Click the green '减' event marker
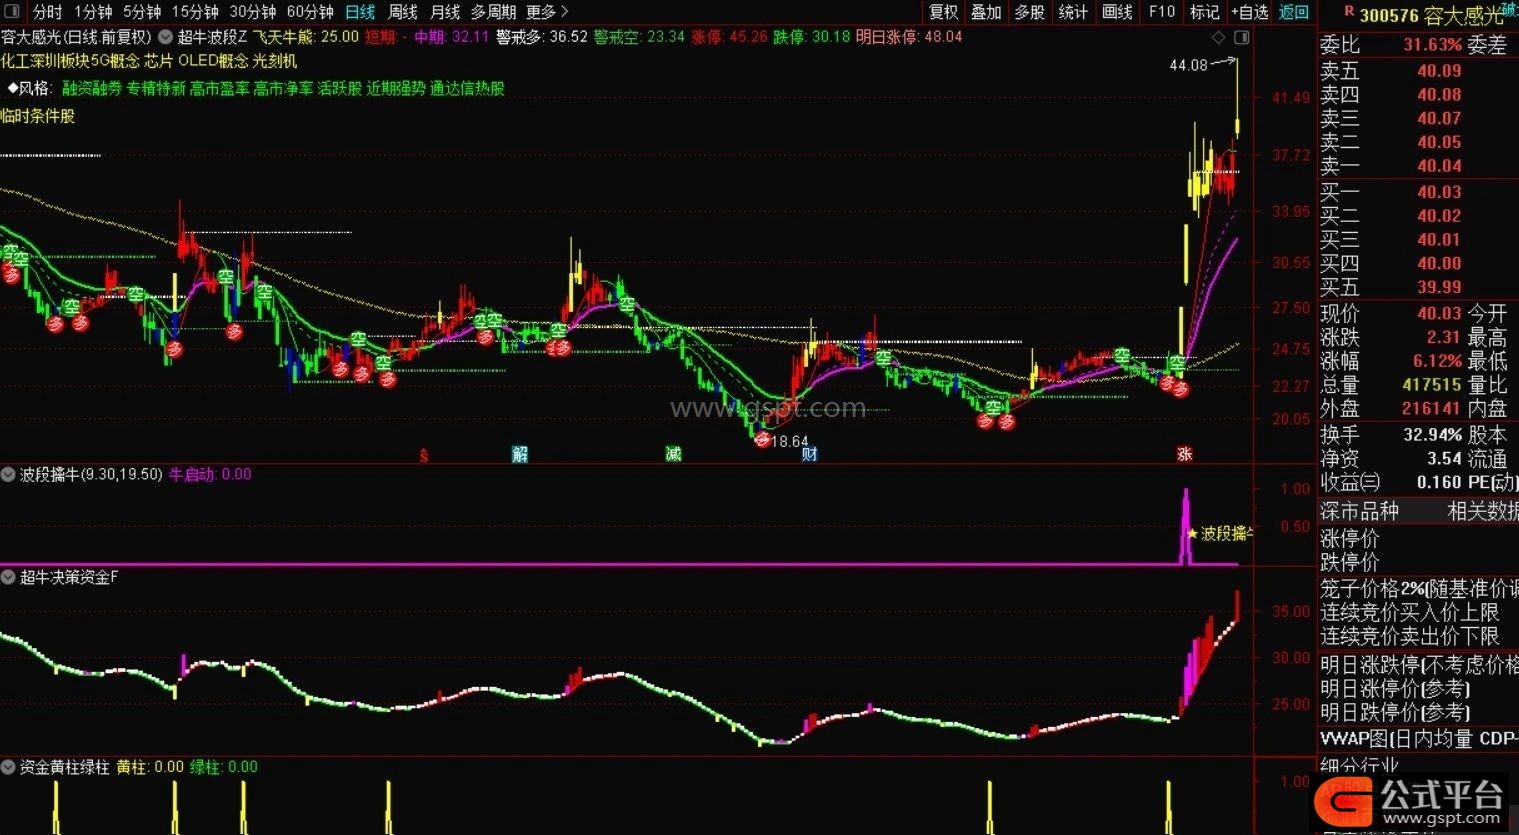The image size is (1519, 835). click(673, 454)
